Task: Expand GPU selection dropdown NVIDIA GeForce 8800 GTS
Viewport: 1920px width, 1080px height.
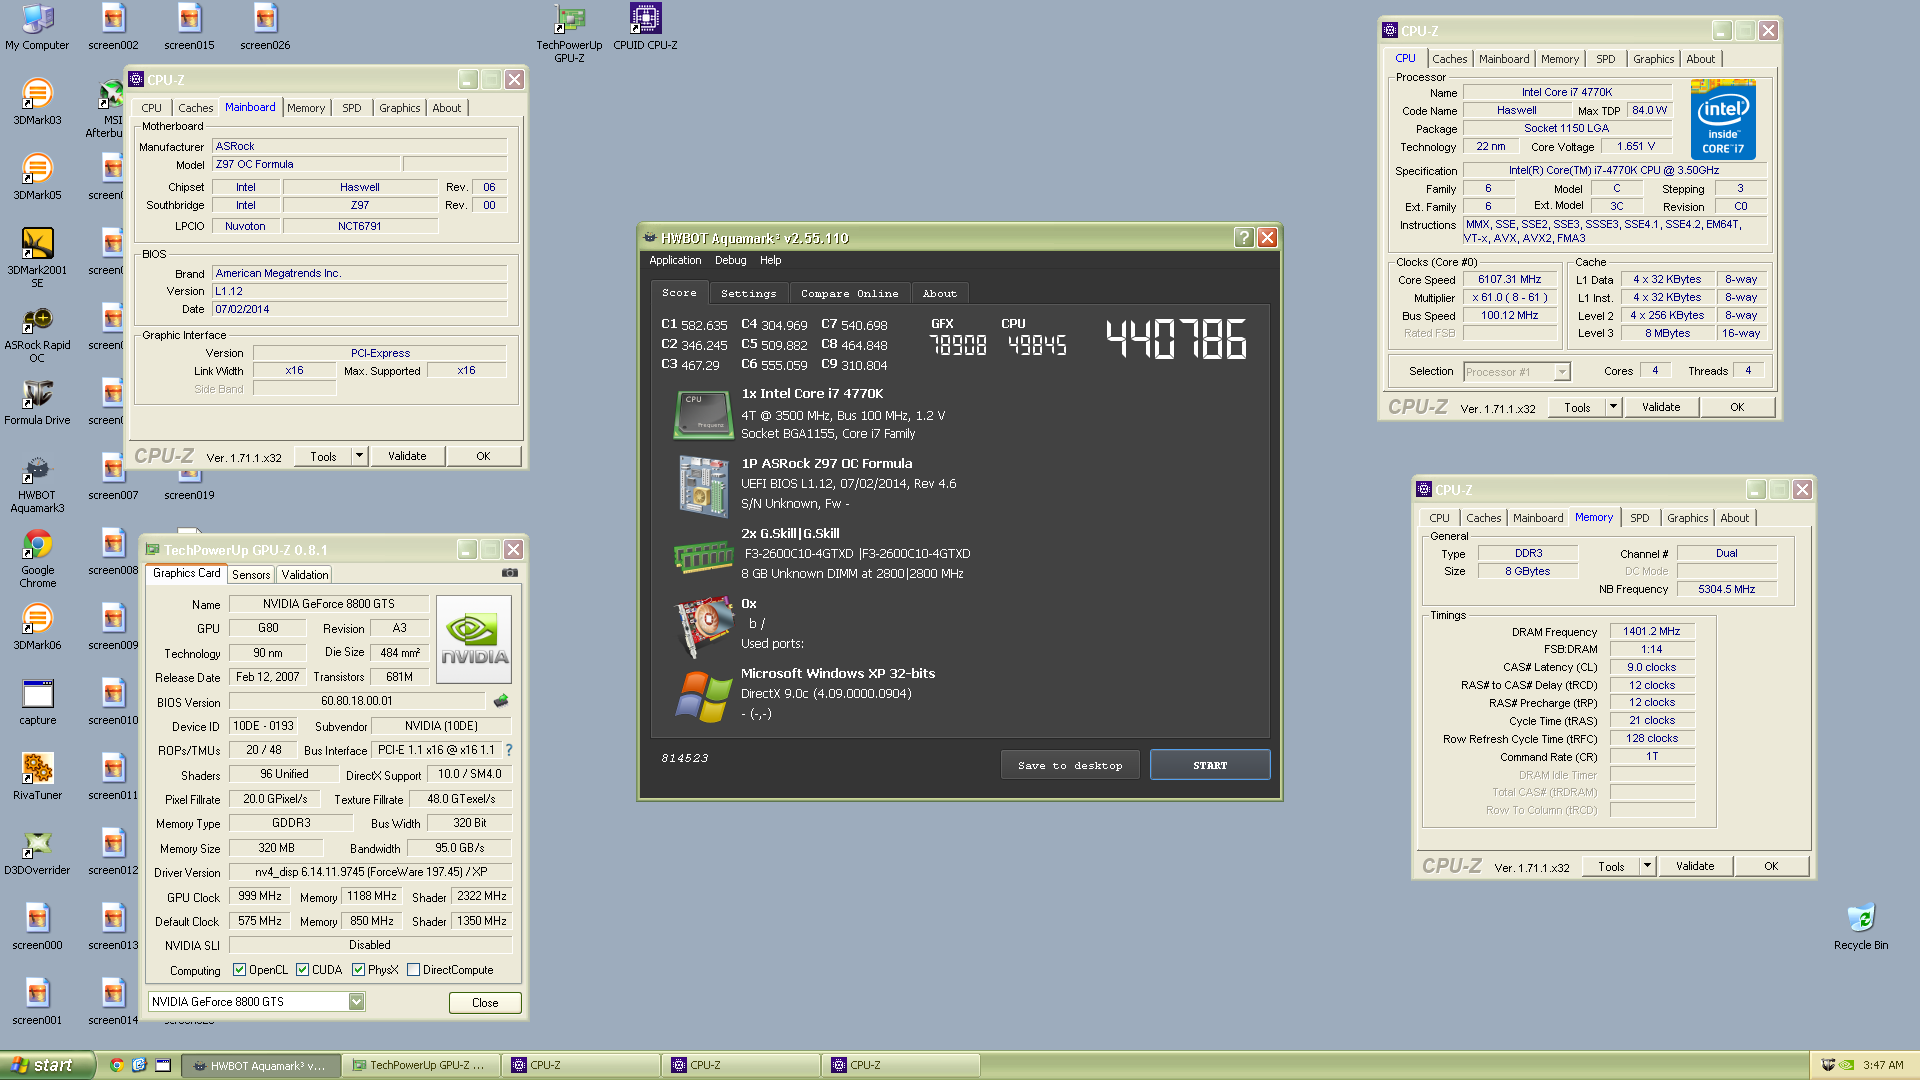Action: tap(356, 1001)
